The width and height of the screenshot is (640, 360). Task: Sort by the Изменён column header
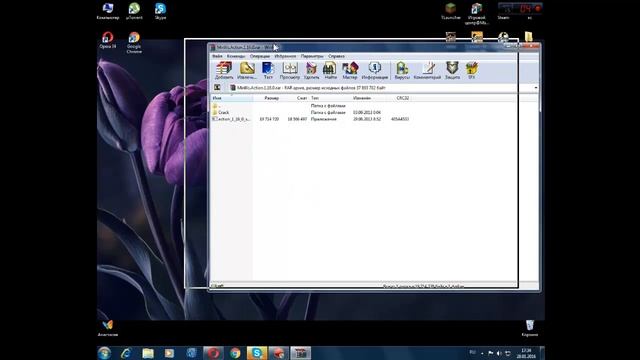tap(369, 98)
